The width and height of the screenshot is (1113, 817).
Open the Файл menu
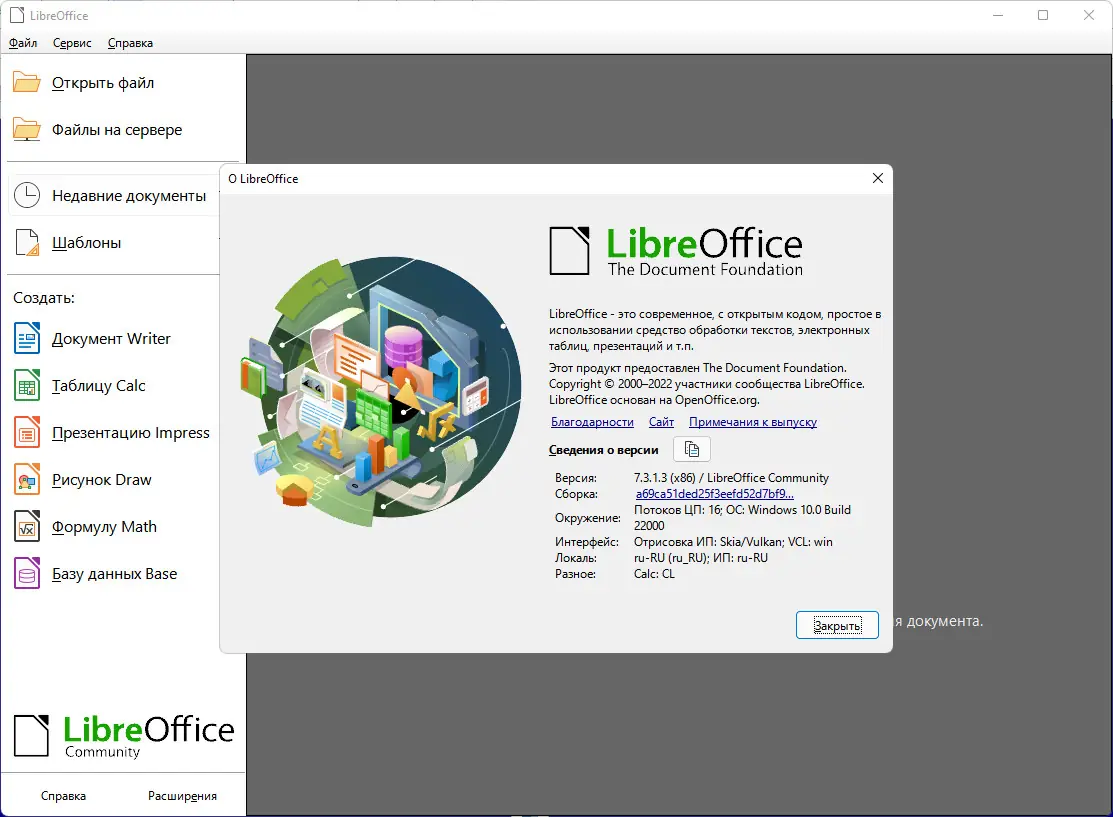point(22,43)
